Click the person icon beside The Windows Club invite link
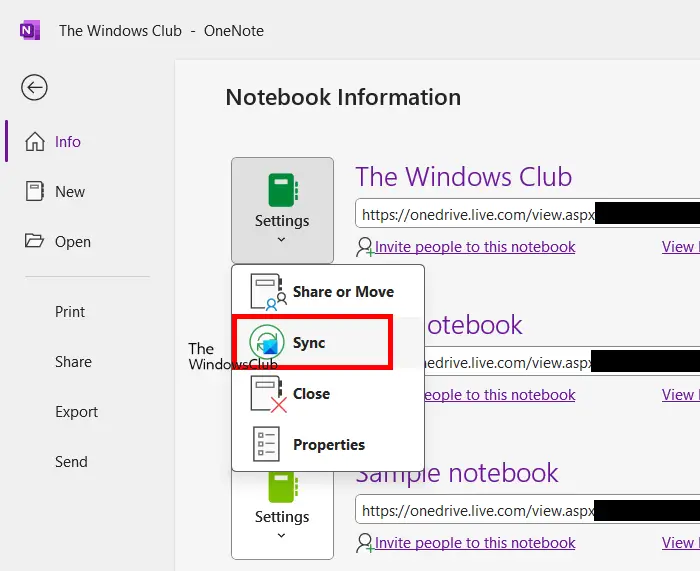 click(365, 247)
